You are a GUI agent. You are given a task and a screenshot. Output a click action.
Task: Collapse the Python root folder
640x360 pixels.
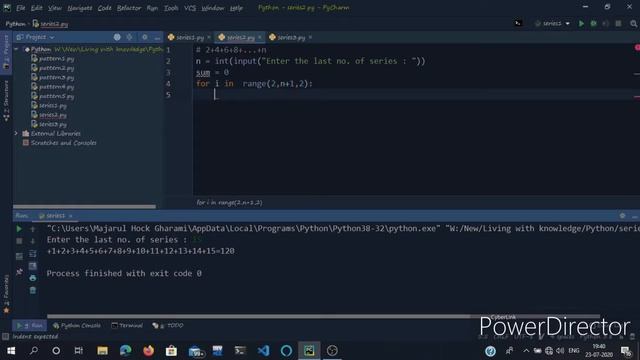(x=16, y=49)
